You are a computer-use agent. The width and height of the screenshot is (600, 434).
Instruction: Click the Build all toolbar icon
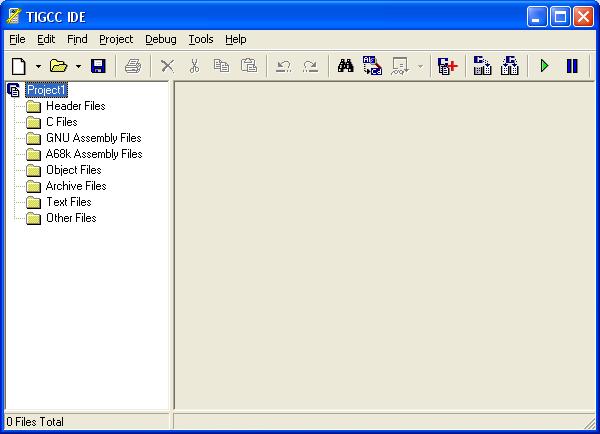[509, 66]
